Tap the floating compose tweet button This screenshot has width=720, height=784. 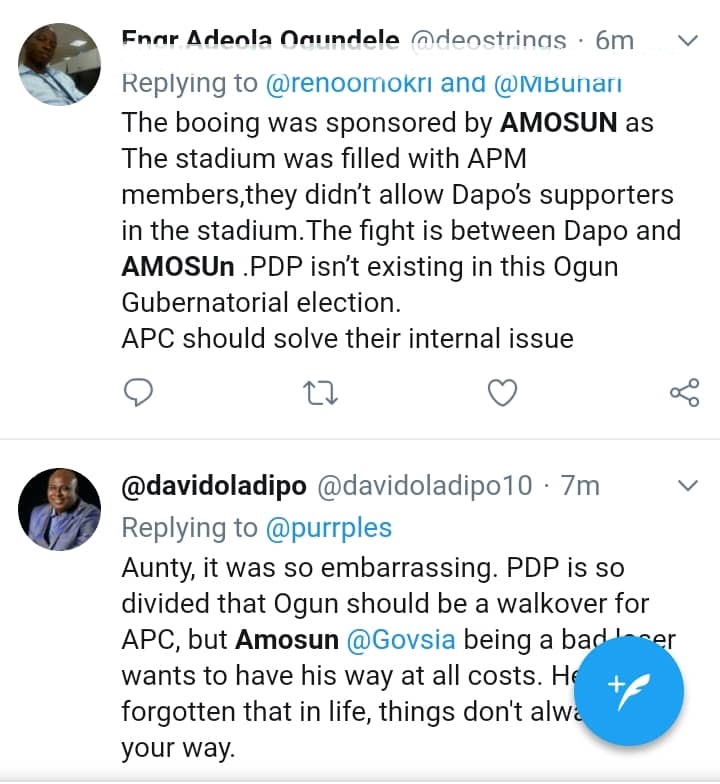[630, 691]
